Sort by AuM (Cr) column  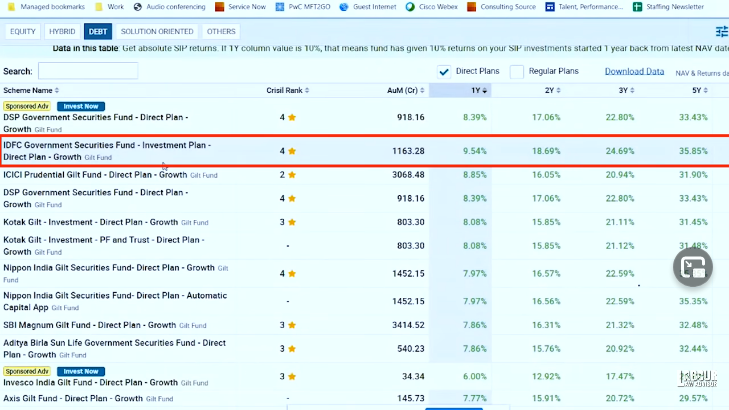(x=405, y=90)
